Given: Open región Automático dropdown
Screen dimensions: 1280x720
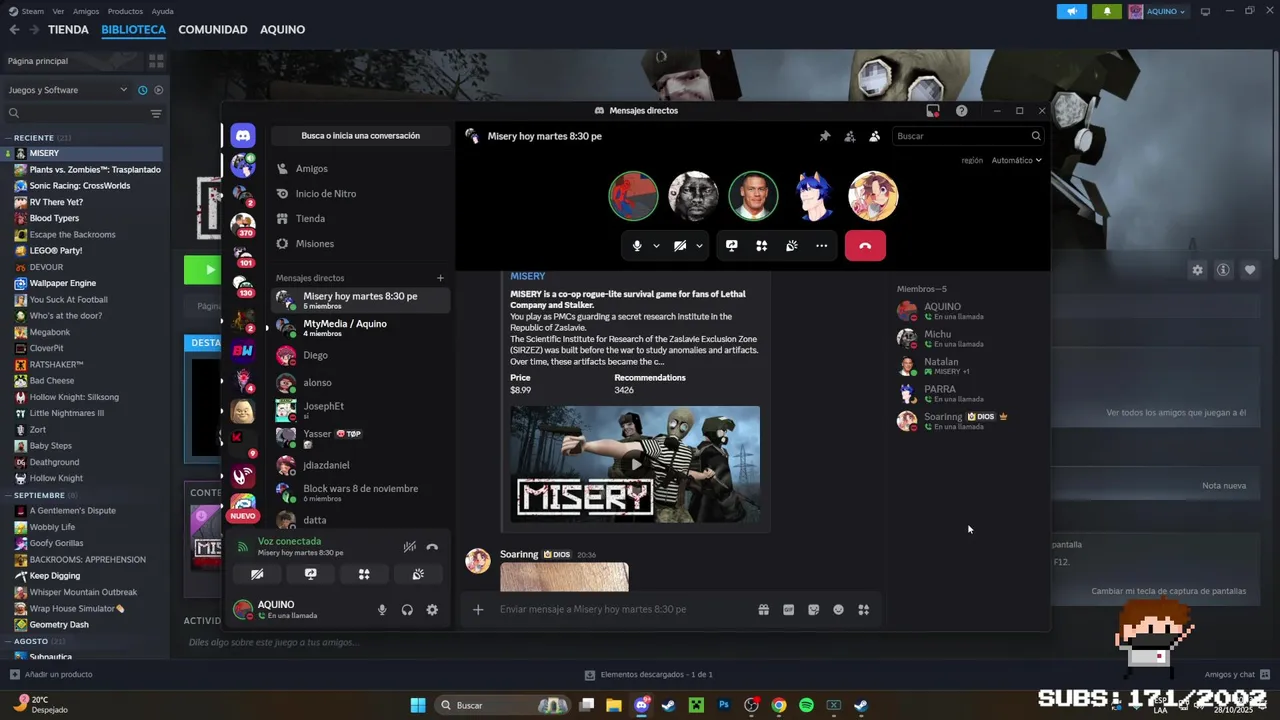Looking at the screenshot, I should click(1016, 160).
